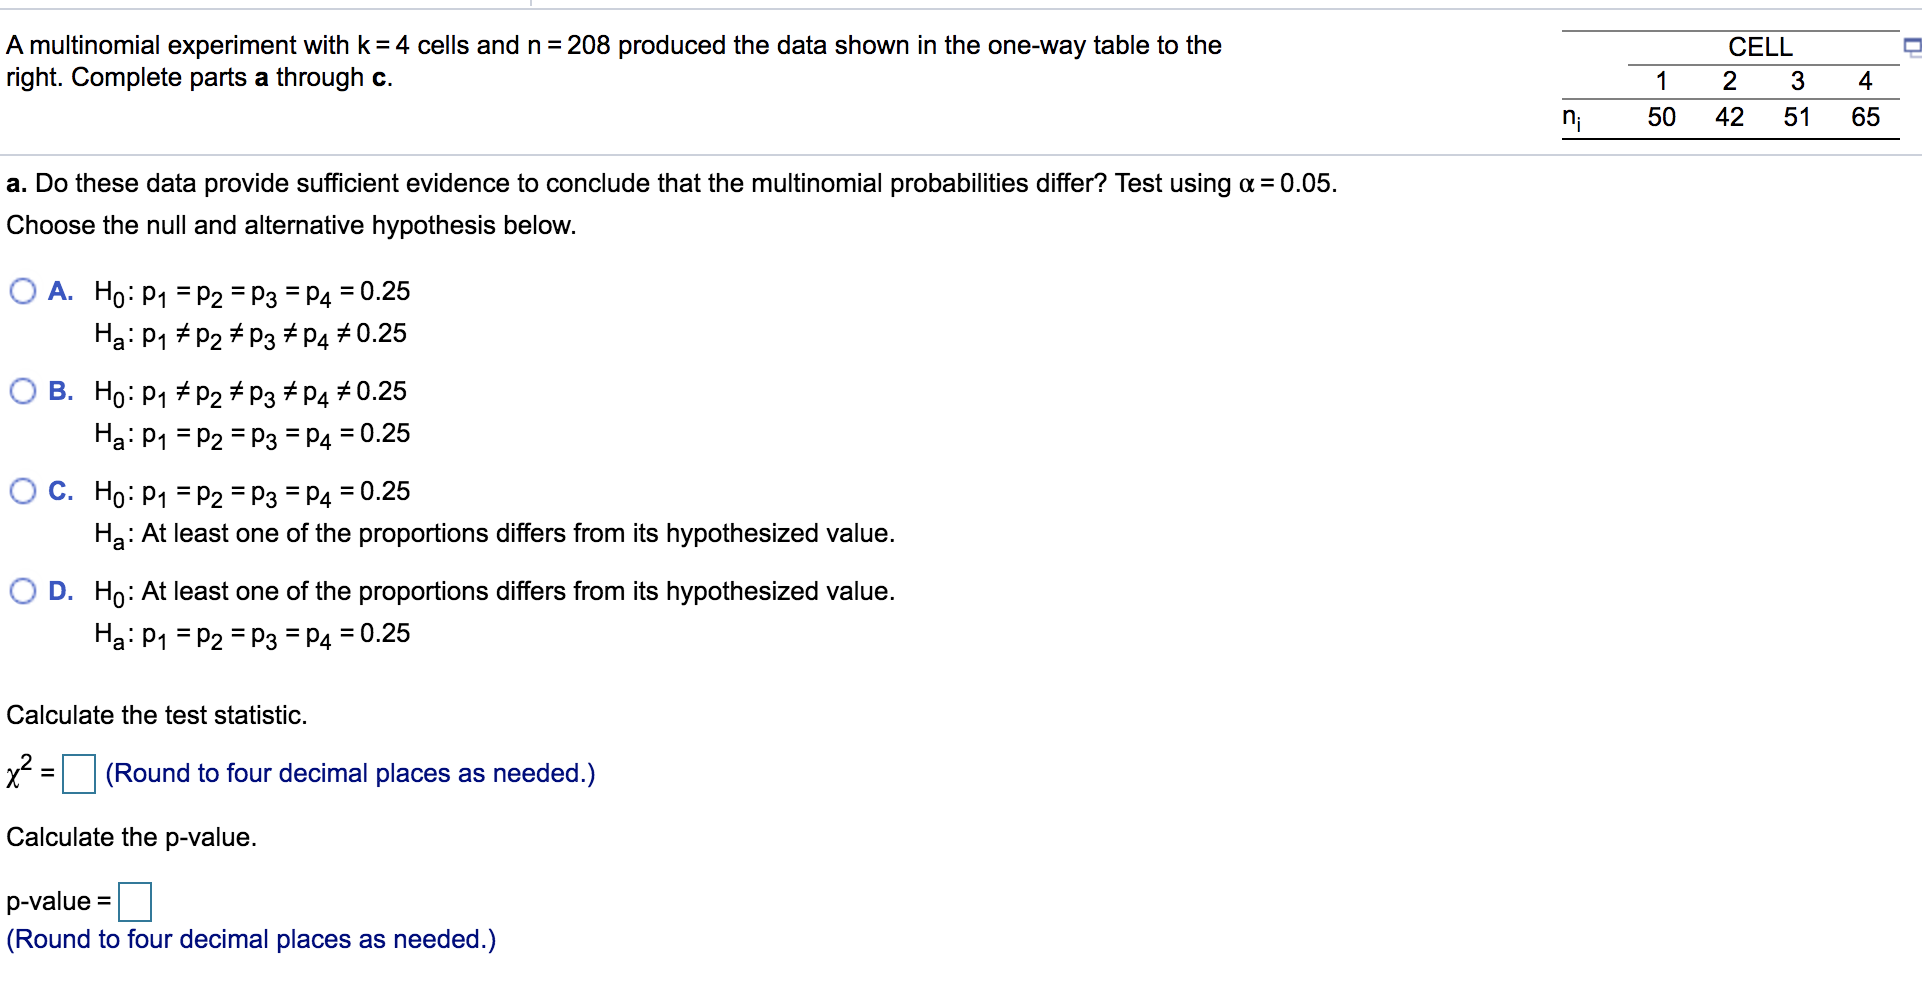Click the label Calculate the p-value

130,837
